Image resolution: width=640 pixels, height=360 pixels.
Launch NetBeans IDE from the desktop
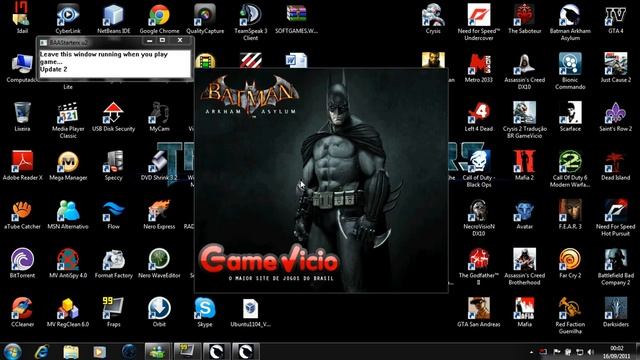click(x=113, y=16)
